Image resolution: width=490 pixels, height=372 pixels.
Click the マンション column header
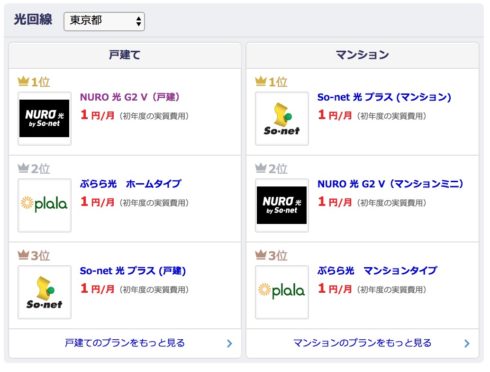point(362,55)
